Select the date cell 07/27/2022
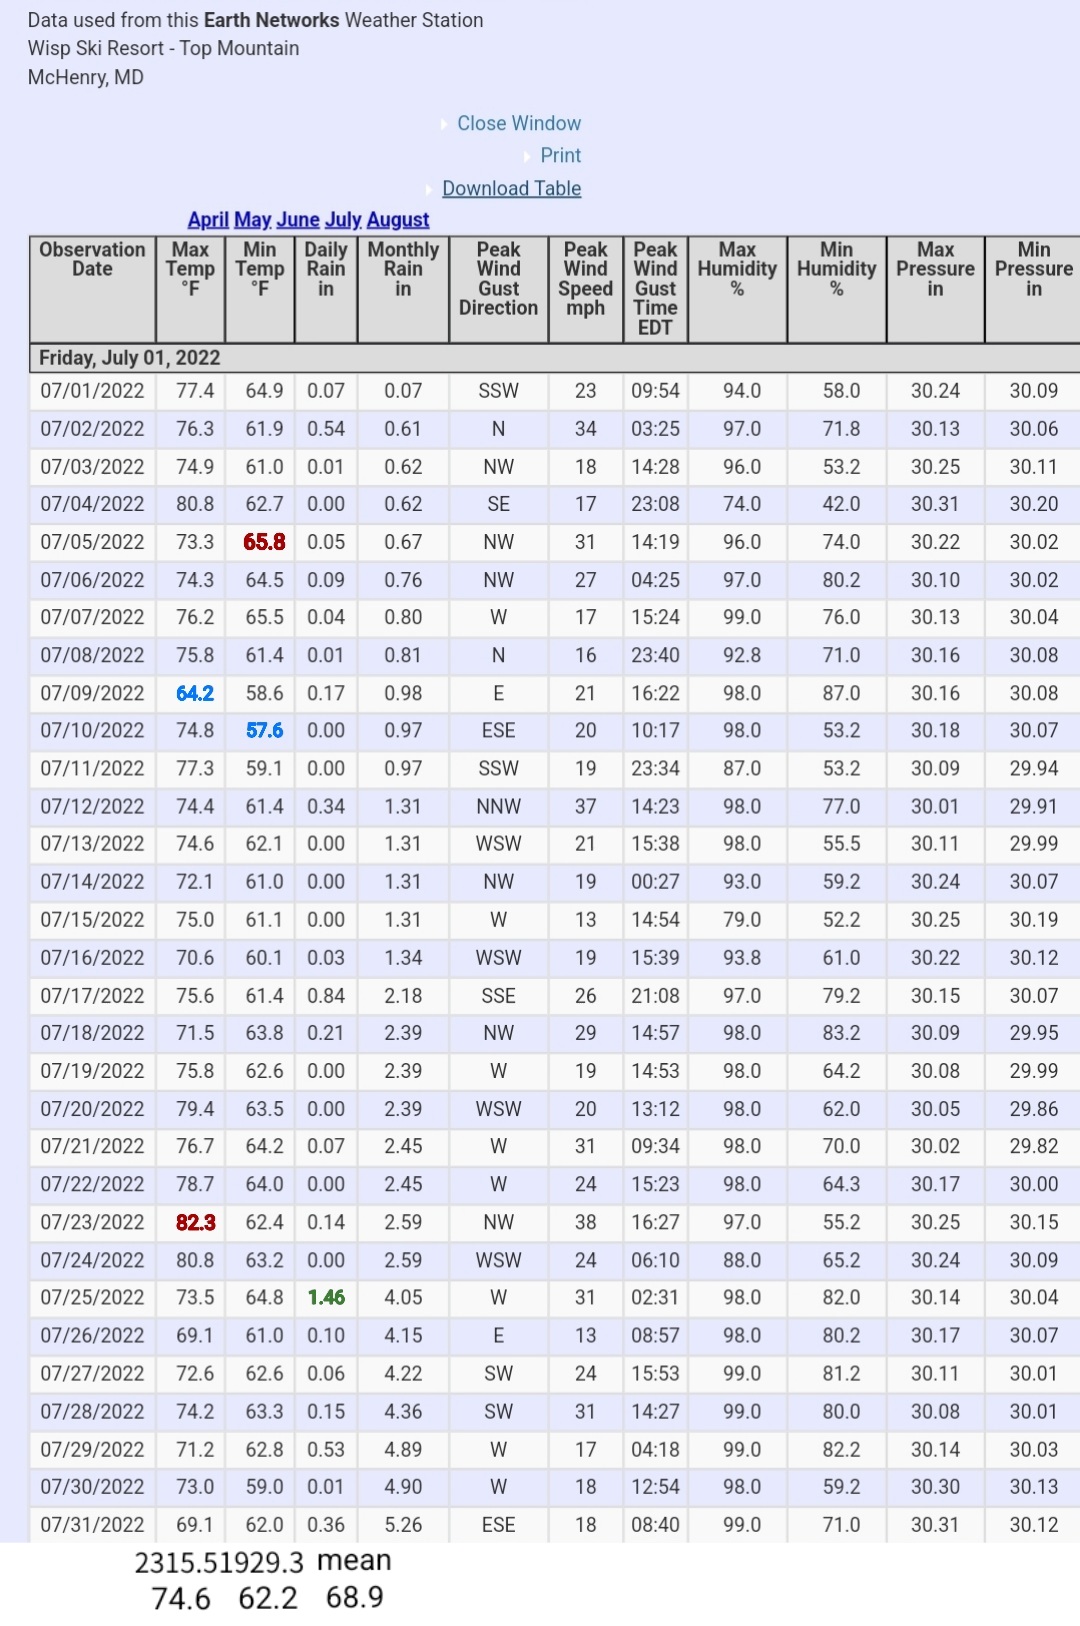 [92, 1373]
